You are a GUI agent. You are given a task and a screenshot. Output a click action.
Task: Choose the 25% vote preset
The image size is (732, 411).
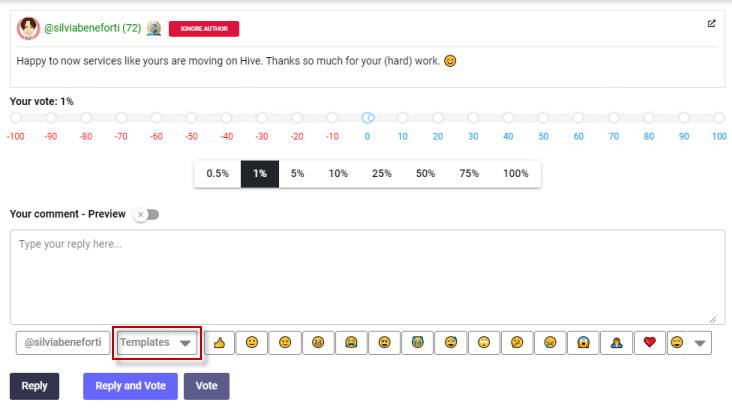coord(381,174)
